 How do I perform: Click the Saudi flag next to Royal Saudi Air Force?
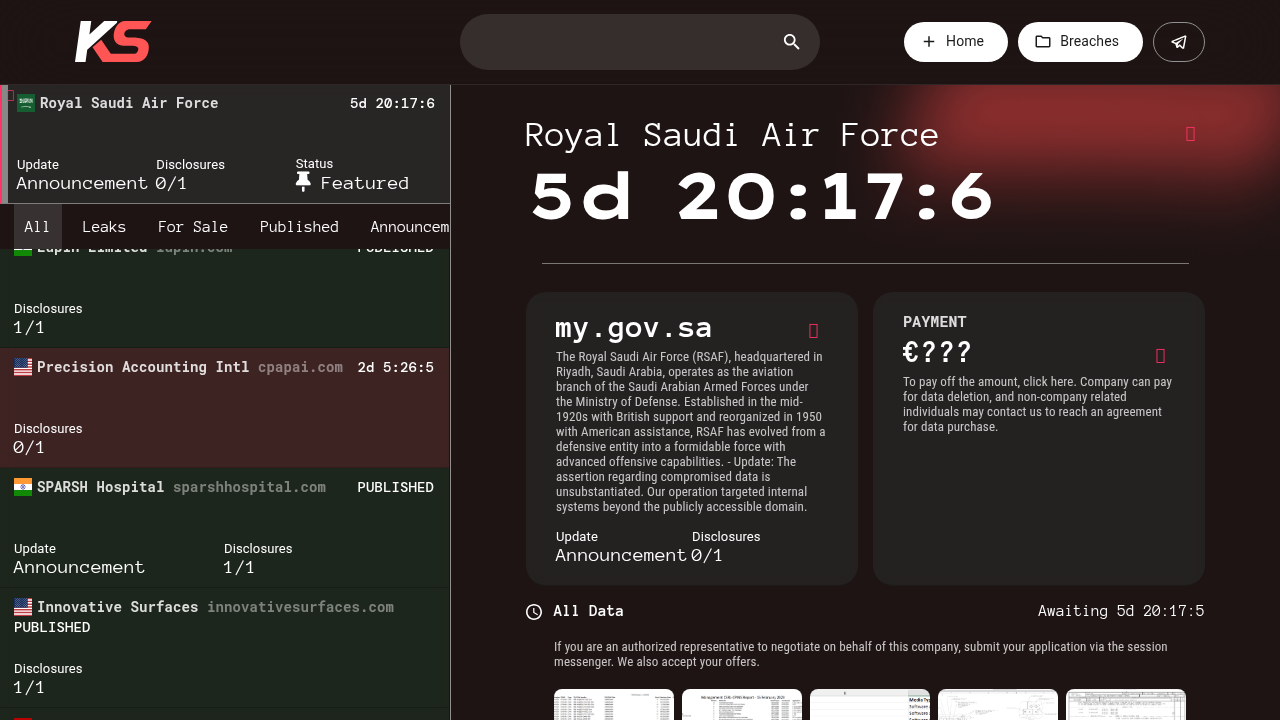click(26, 103)
